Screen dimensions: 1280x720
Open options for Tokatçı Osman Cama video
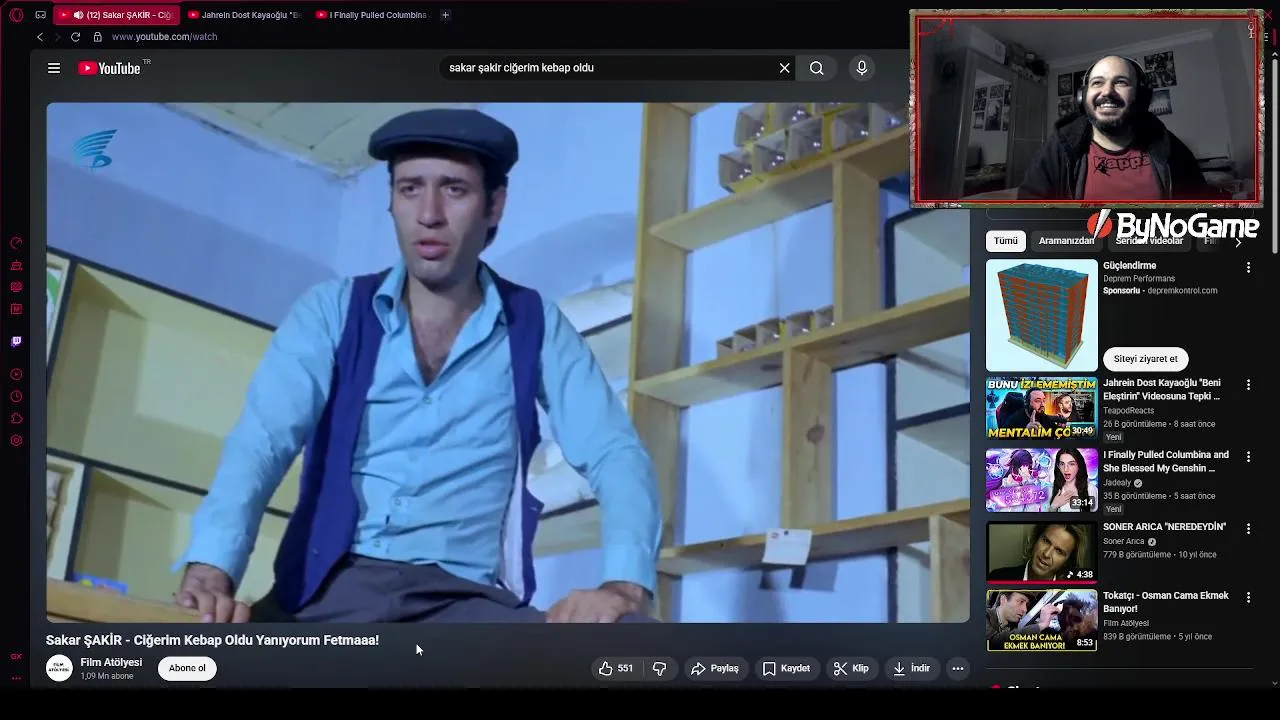coord(1248,597)
